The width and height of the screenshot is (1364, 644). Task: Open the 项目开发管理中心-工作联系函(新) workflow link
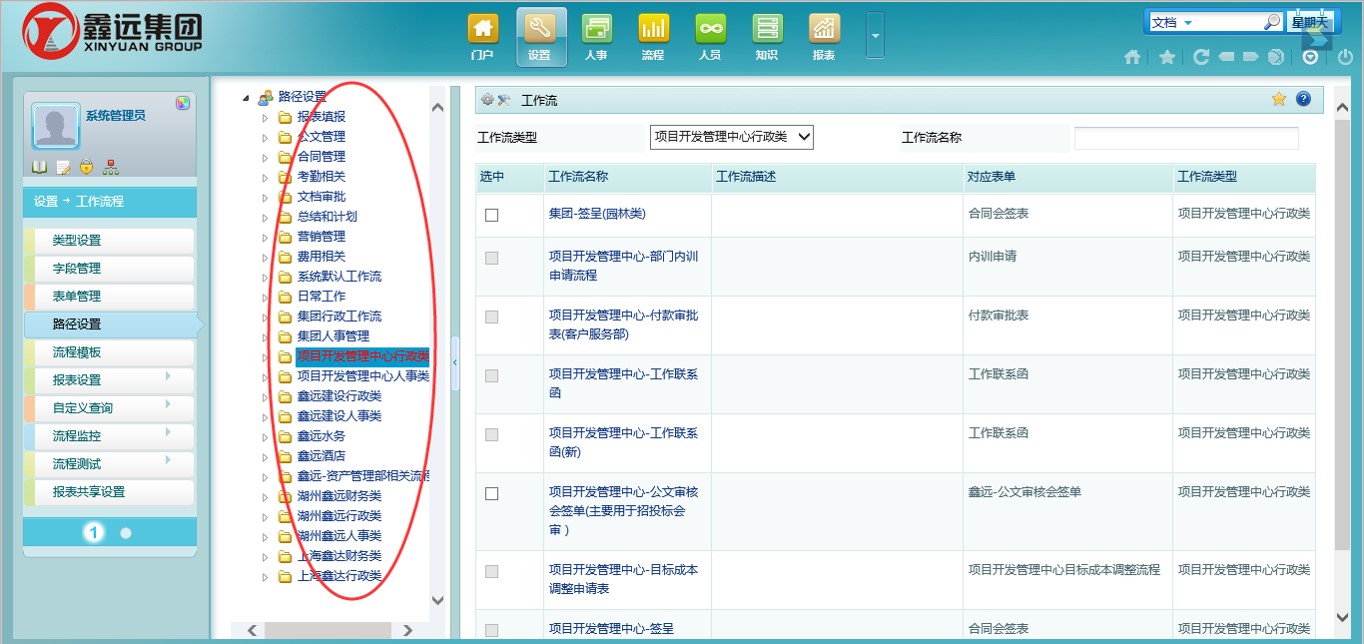(623, 443)
